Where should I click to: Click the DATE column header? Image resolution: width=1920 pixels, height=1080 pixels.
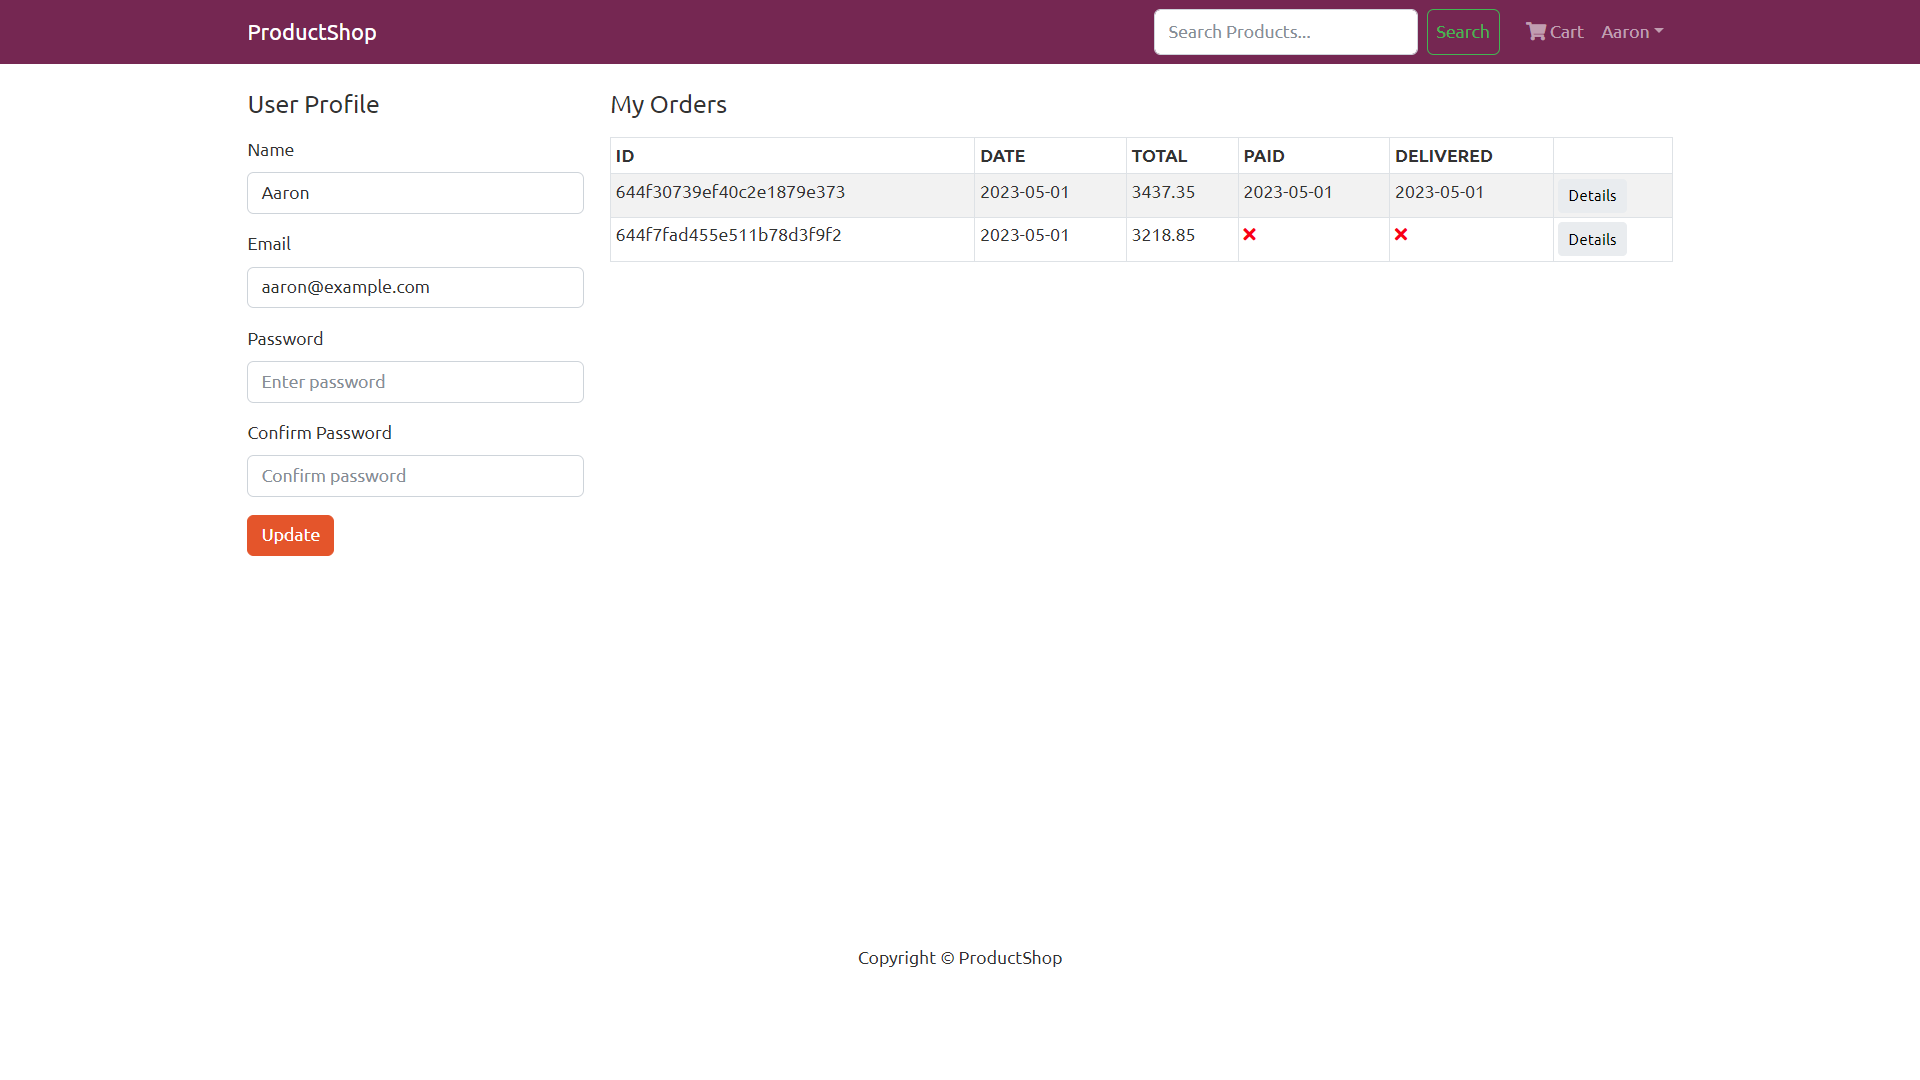[x=1002, y=156]
